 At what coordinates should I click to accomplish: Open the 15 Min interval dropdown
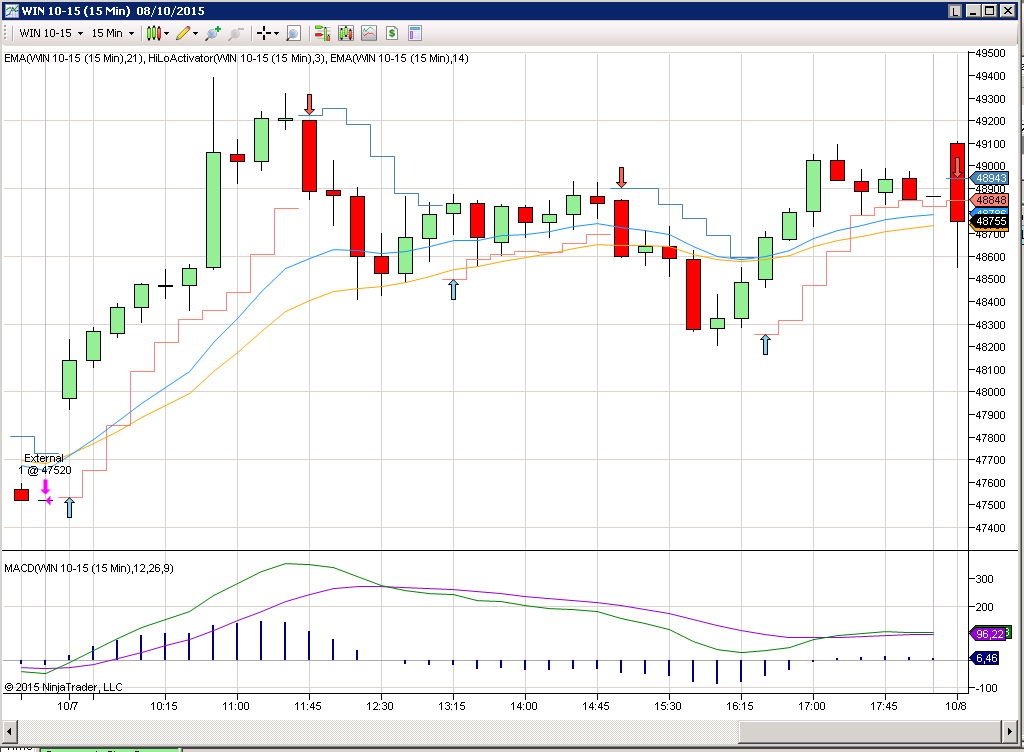pyautogui.click(x=112, y=33)
